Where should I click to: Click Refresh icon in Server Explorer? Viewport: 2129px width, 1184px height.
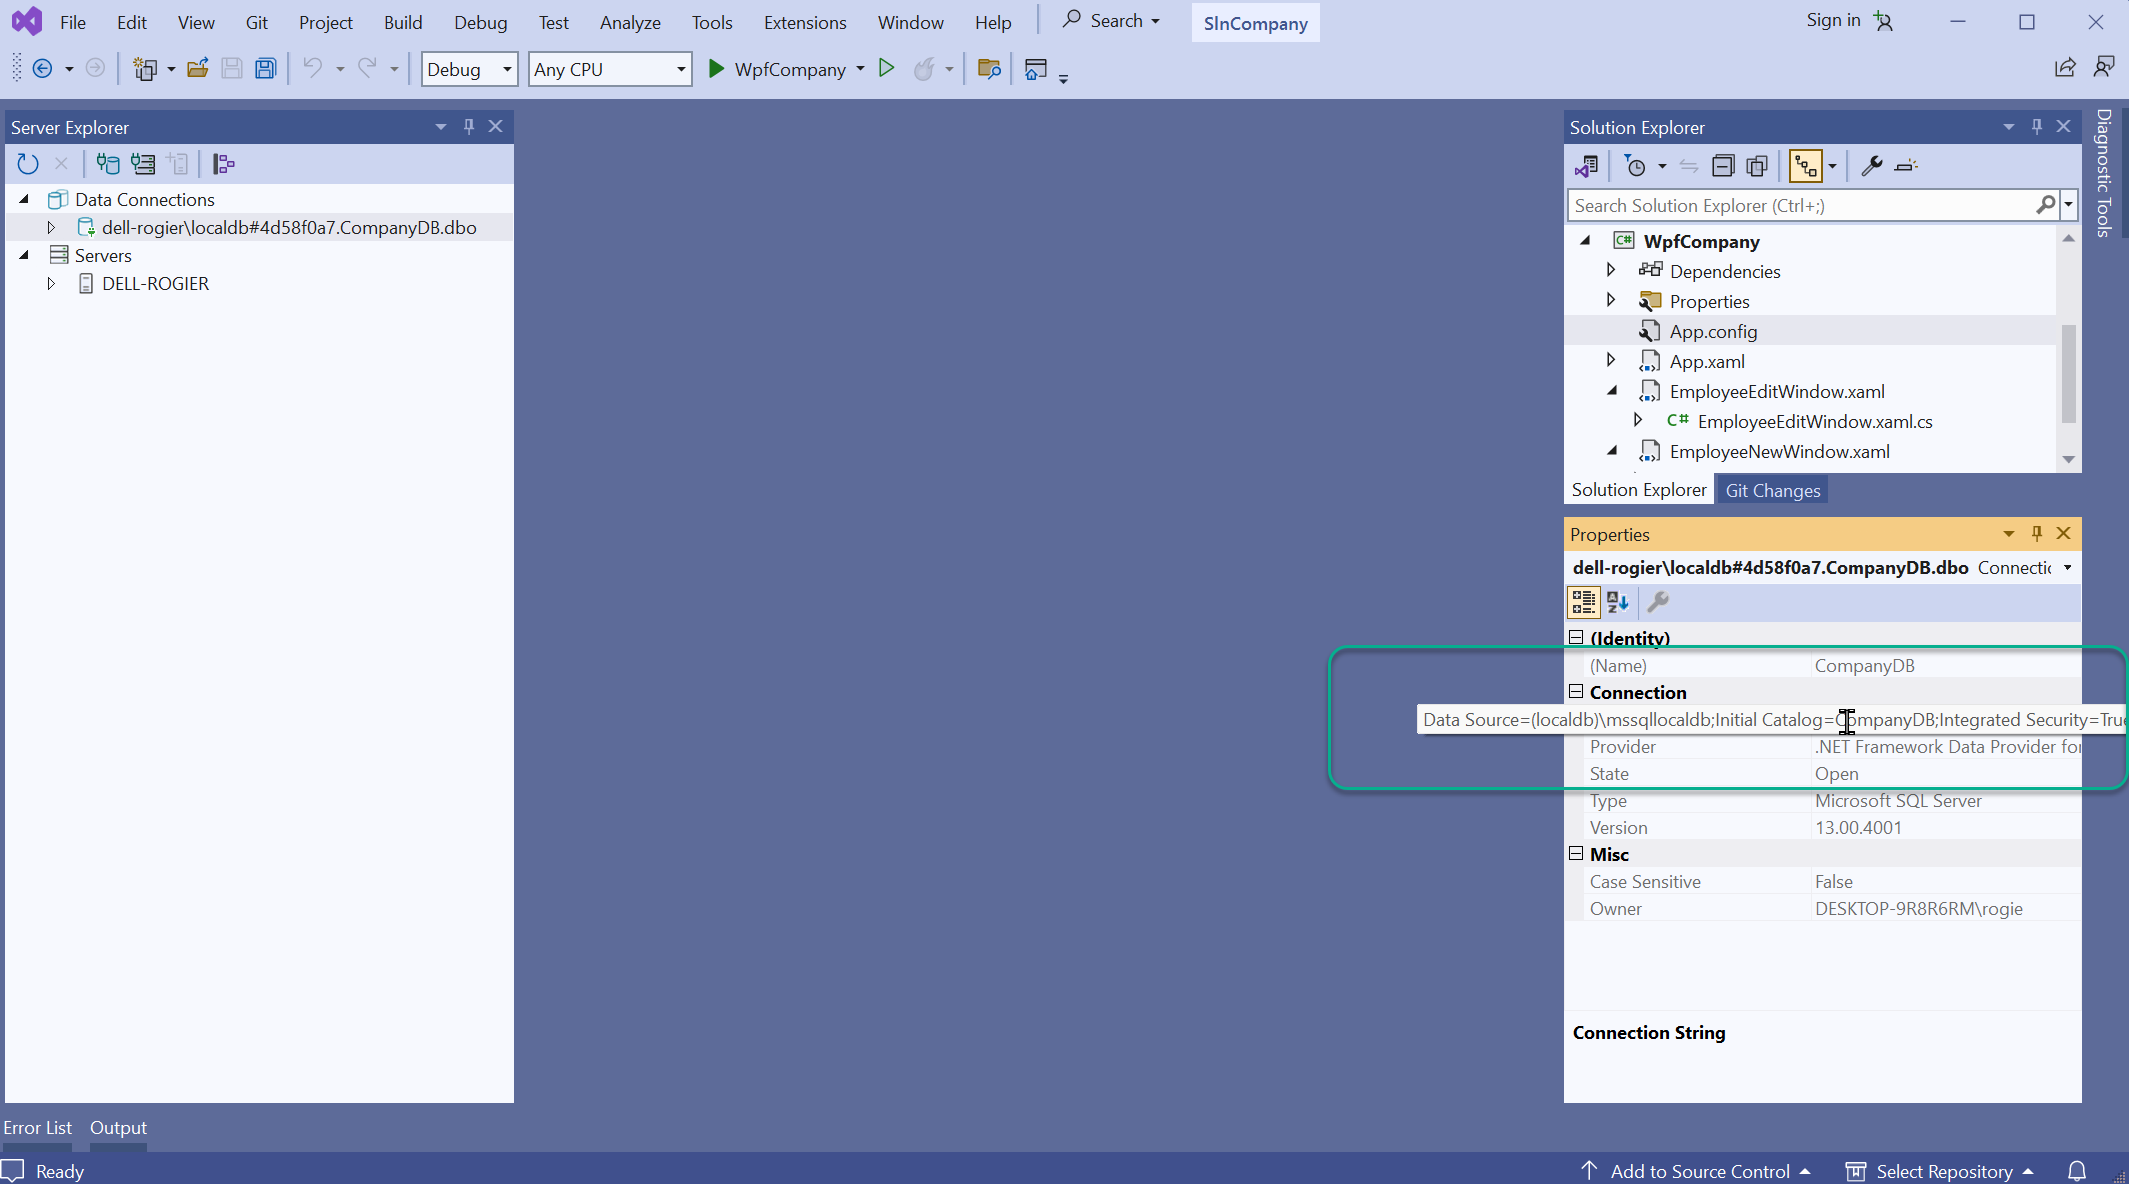28,164
